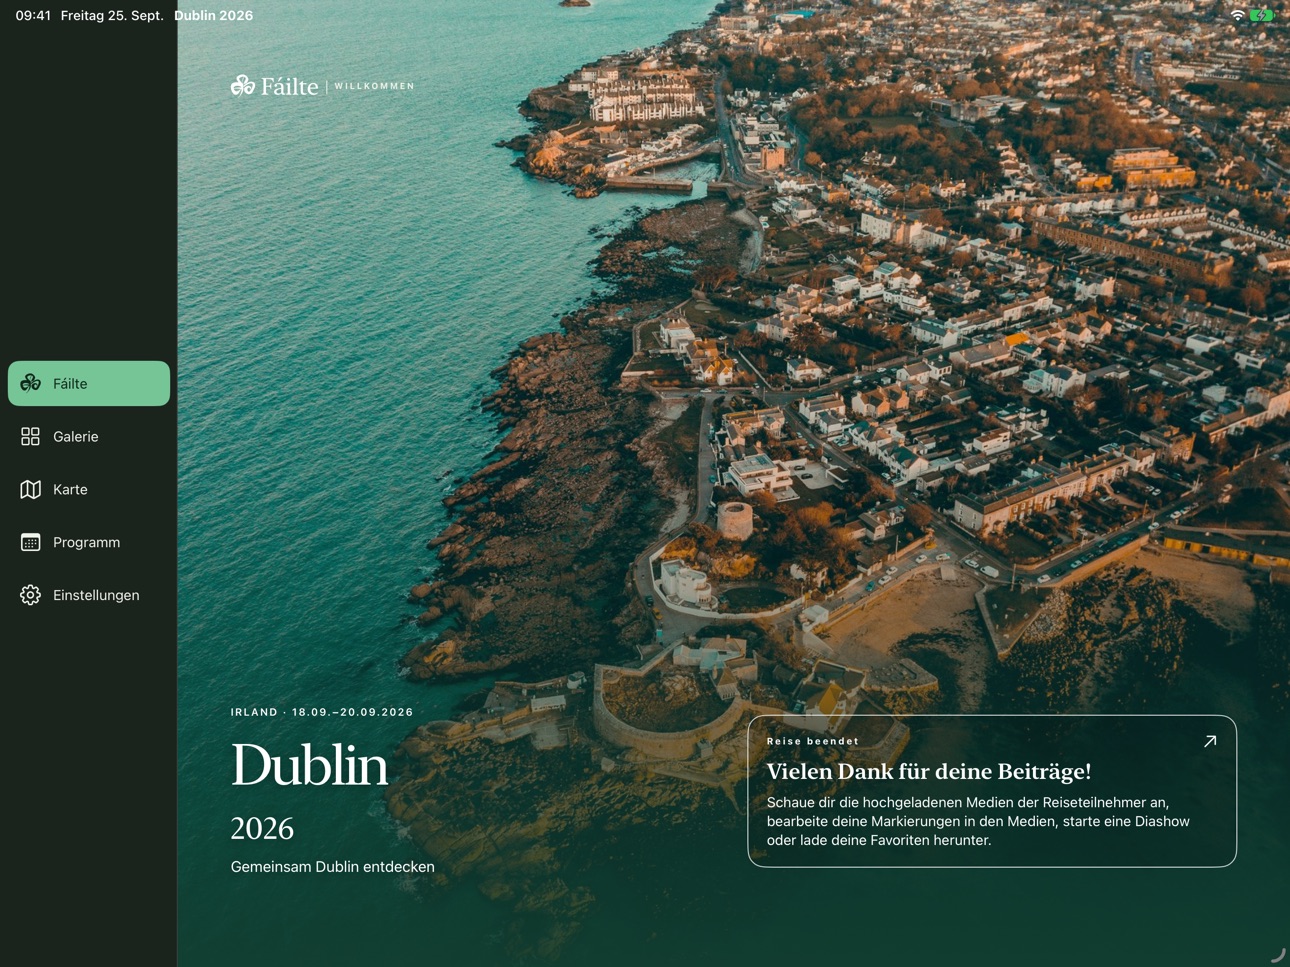Image resolution: width=1290 pixels, height=967 pixels.
Task: Click the 2026 year text
Action: point(262,828)
